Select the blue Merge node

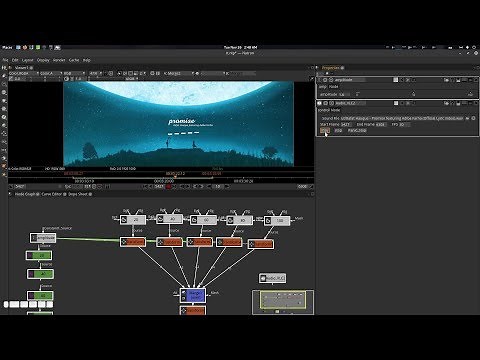coord(193,296)
